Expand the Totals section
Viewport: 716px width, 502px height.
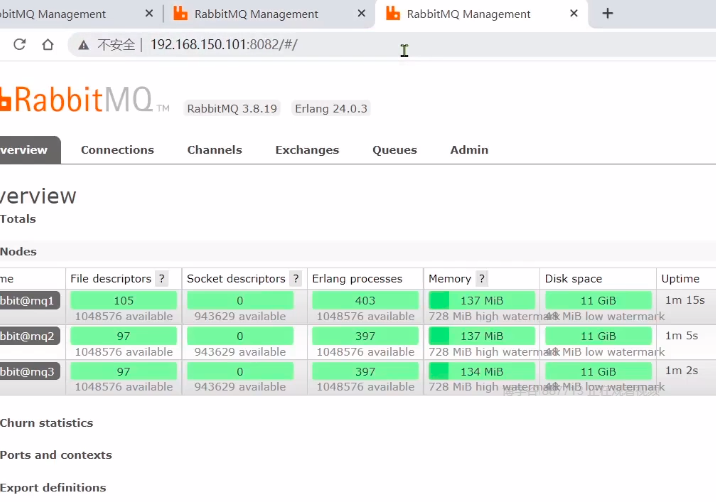pyautogui.click(x=18, y=219)
